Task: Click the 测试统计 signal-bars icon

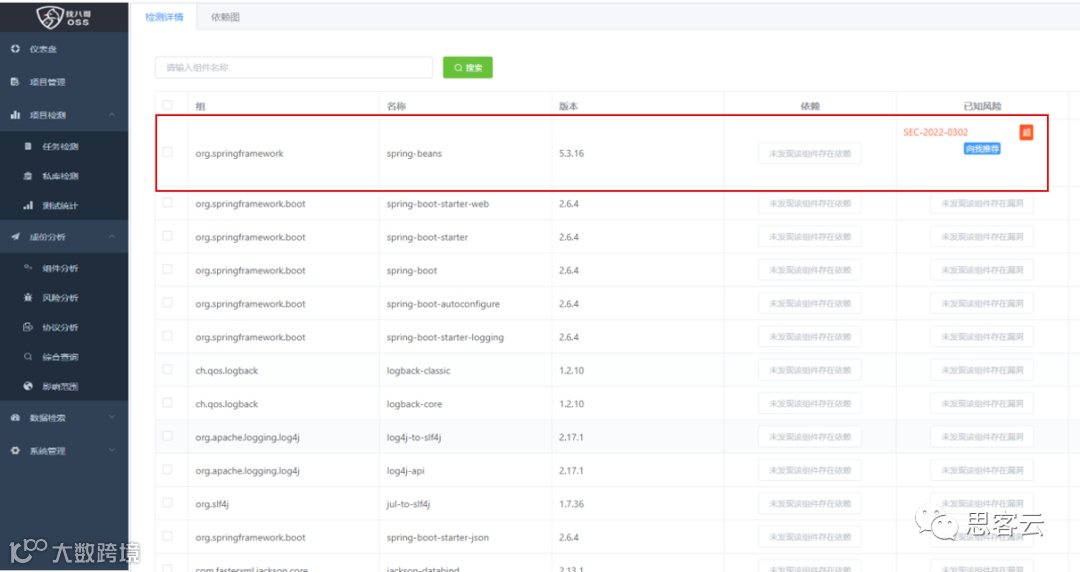Action: click(x=28, y=205)
